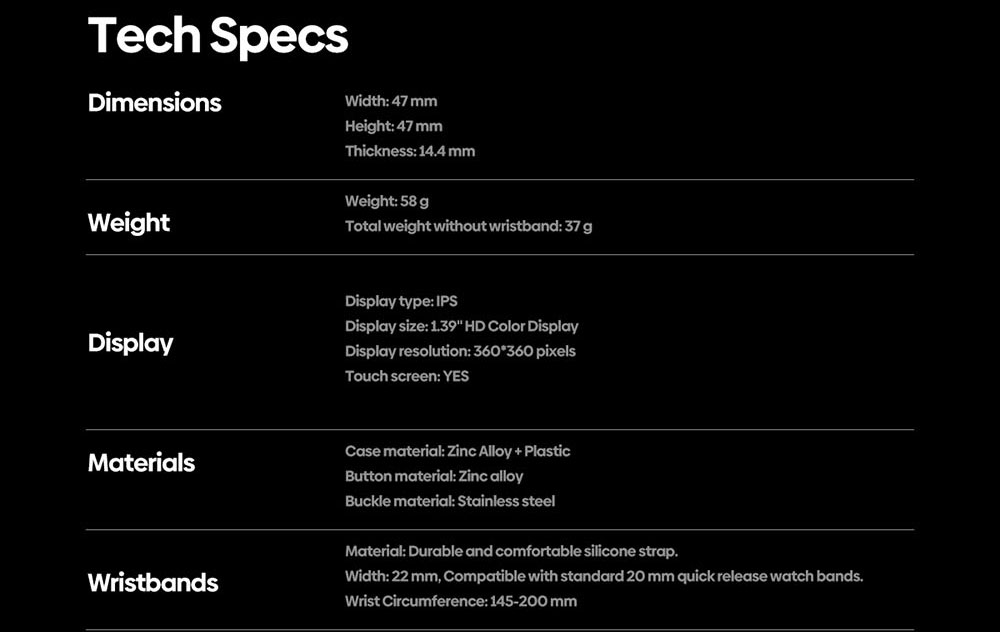
Task: Click the Button material: Zinc alloy line
Action: (434, 476)
